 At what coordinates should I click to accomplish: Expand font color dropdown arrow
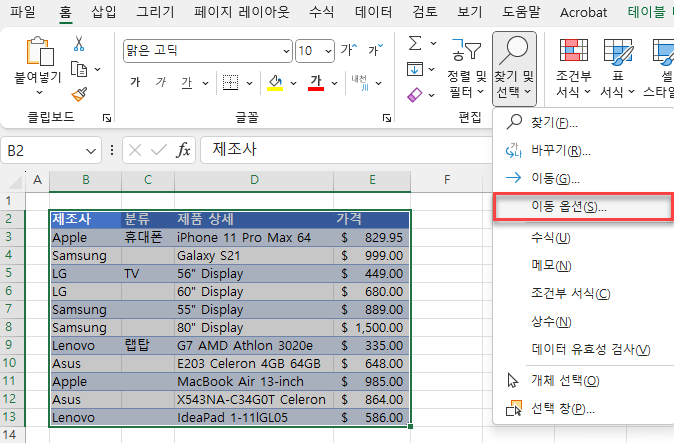(334, 83)
